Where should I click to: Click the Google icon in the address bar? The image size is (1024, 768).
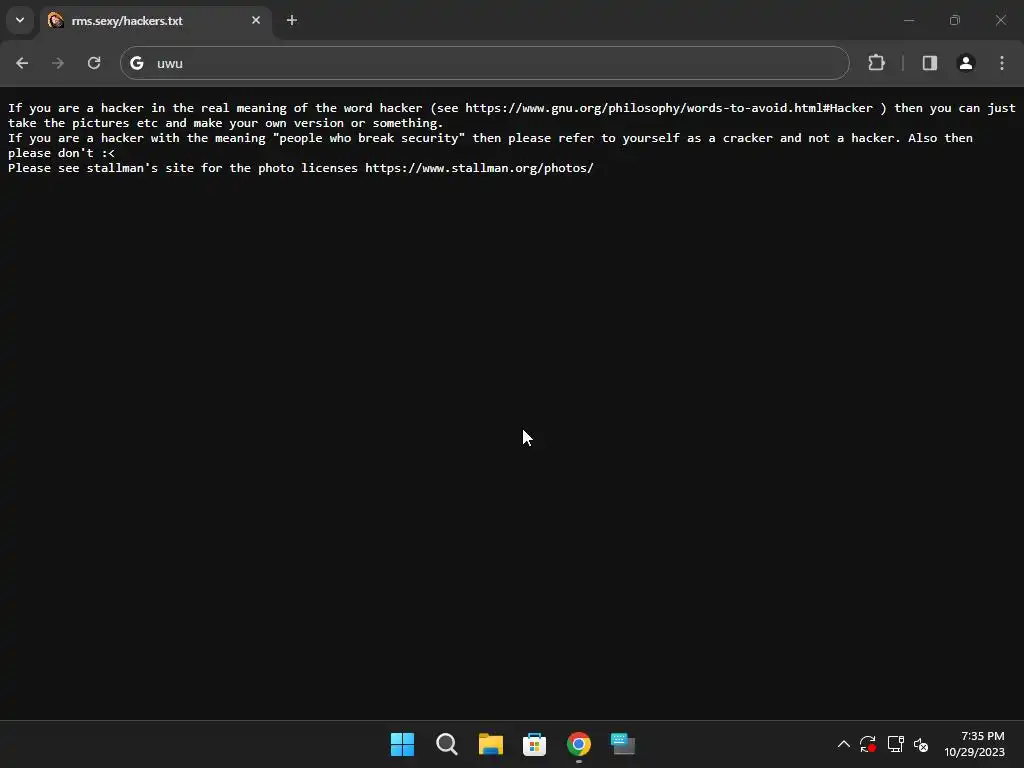click(136, 63)
